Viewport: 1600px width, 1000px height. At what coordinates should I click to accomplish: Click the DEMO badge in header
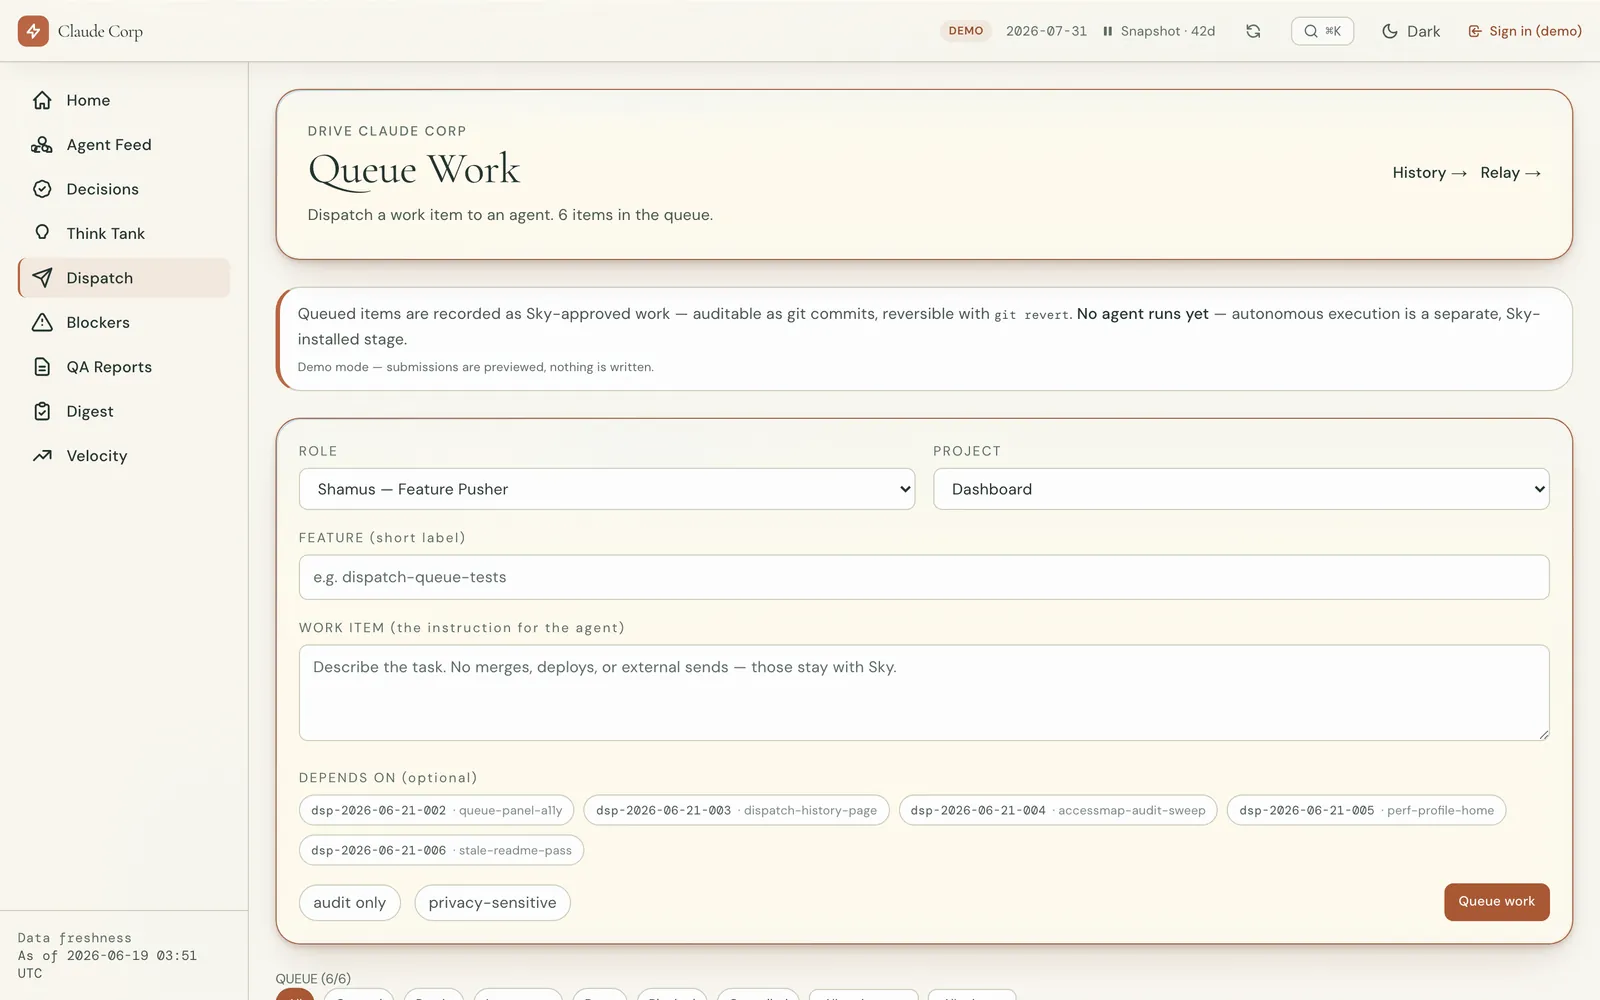(966, 31)
